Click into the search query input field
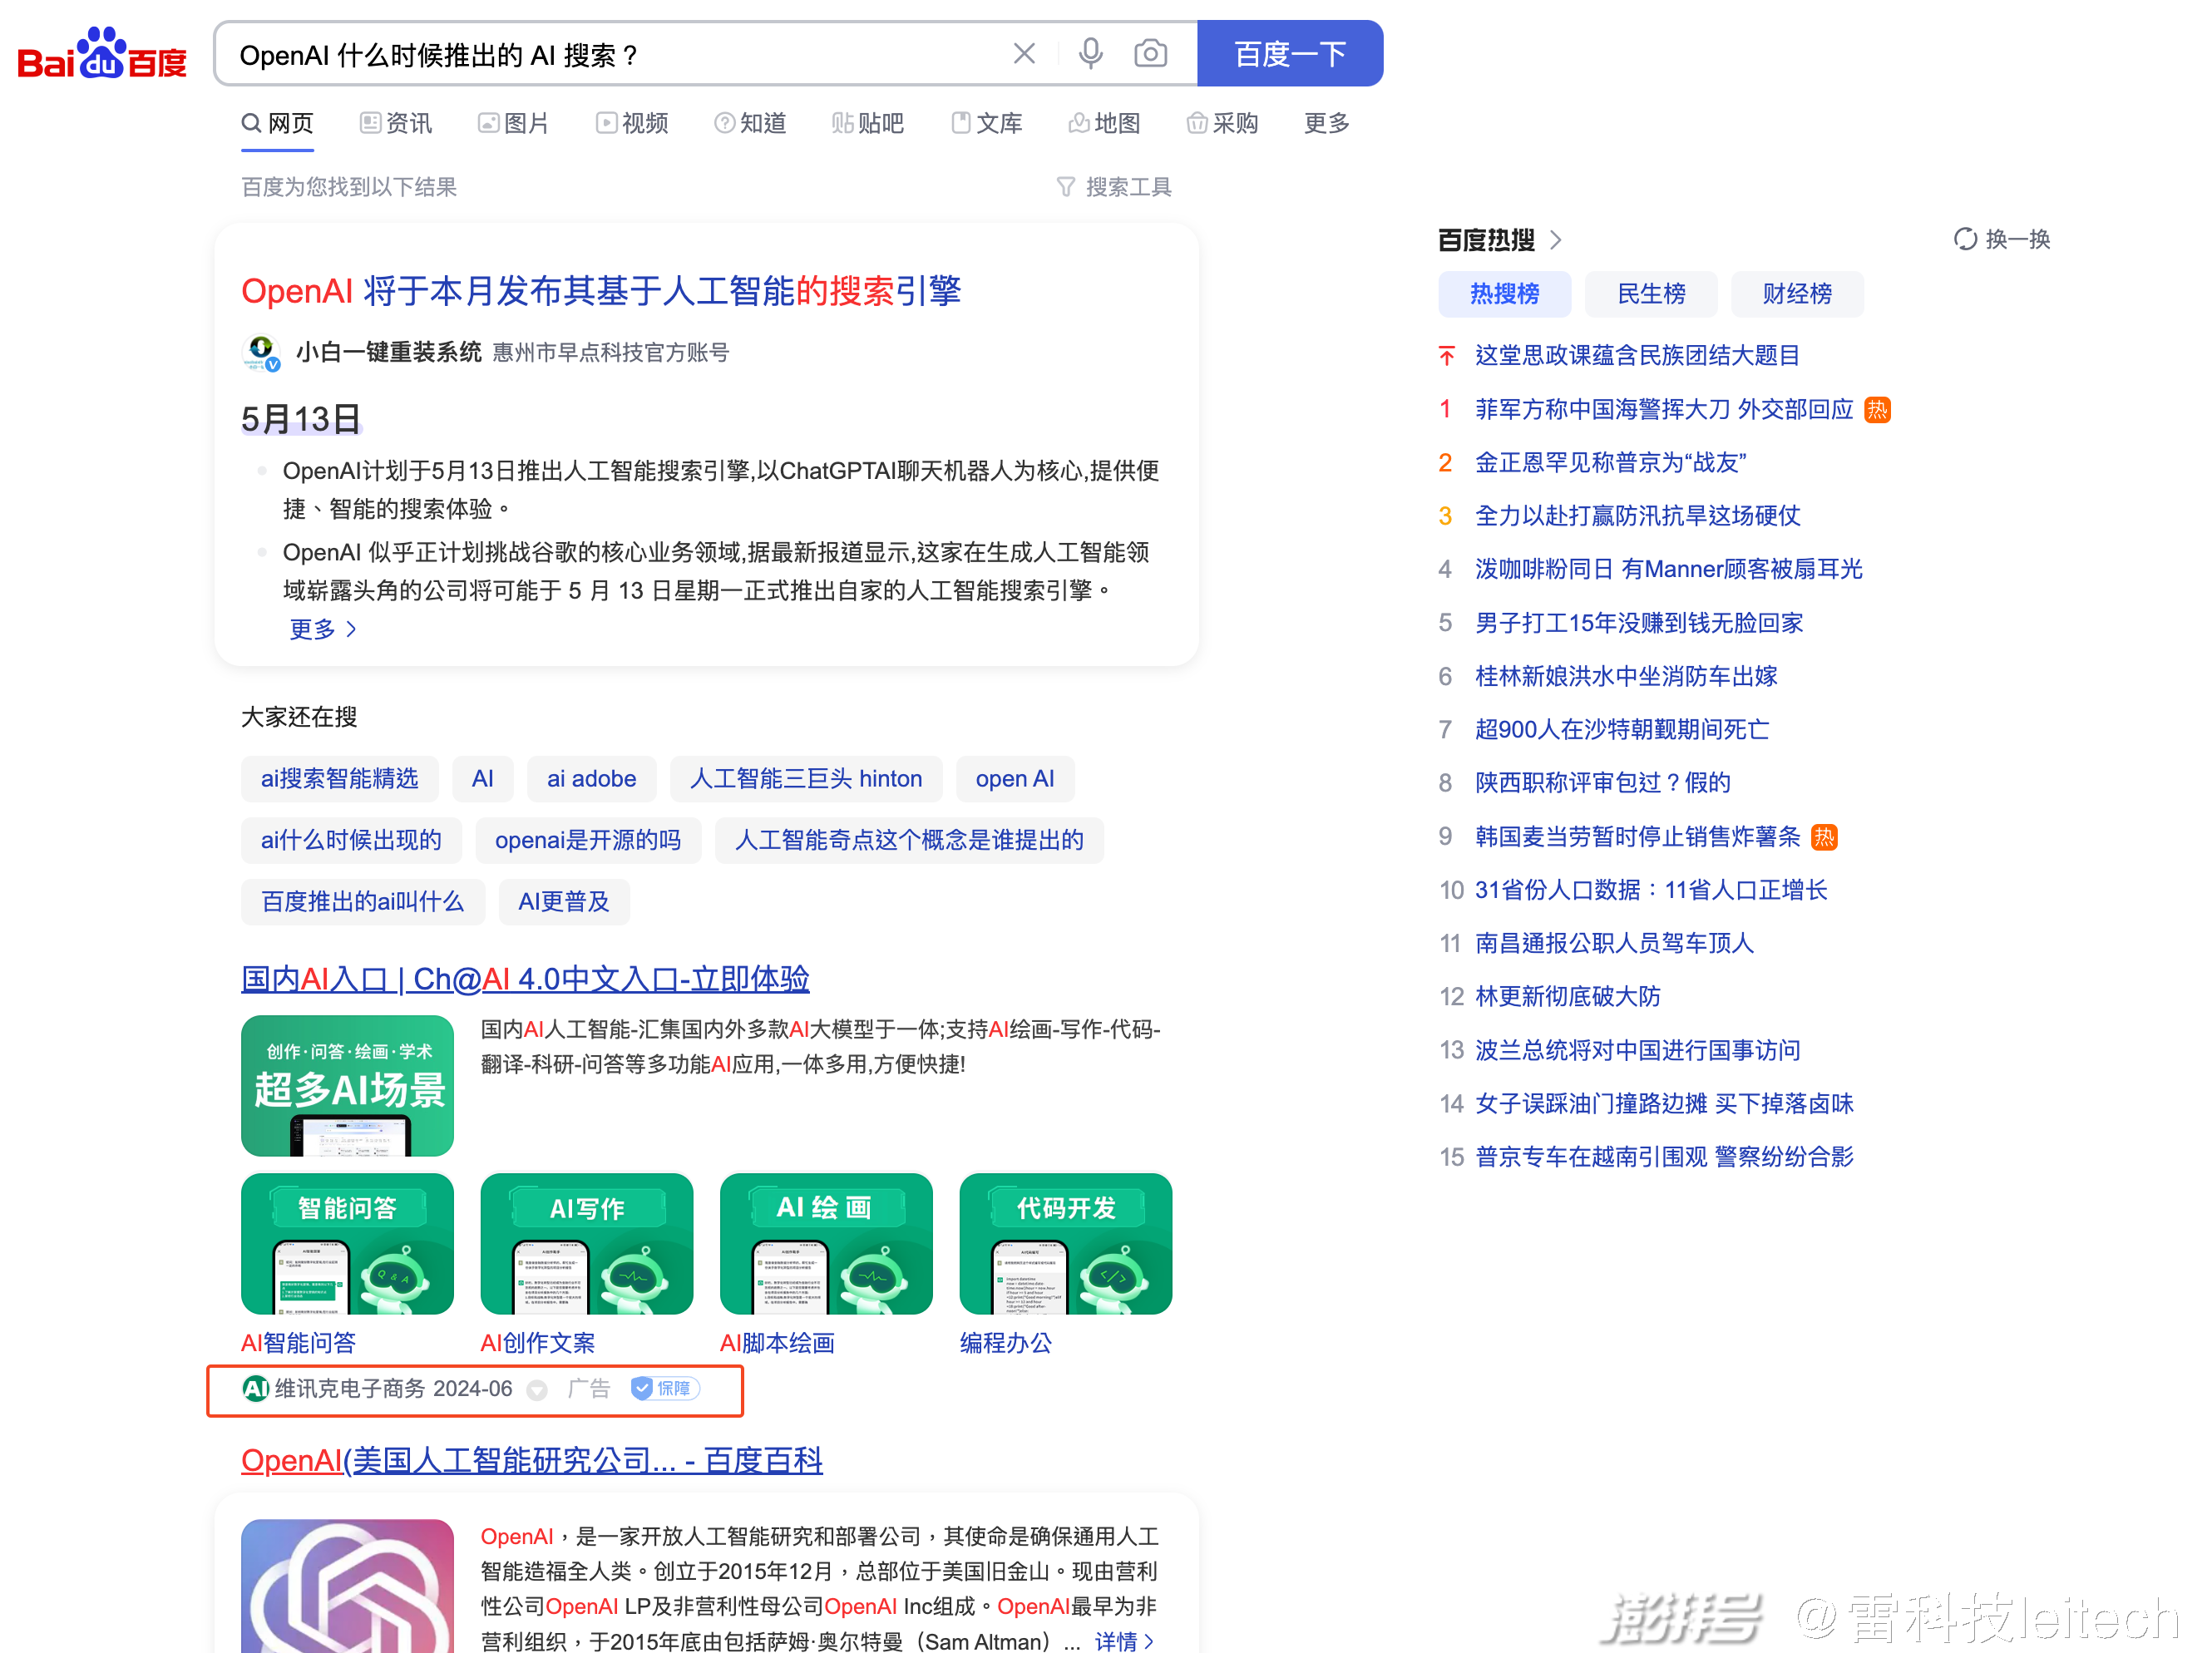2212x1653 pixels. click(600, 55)
